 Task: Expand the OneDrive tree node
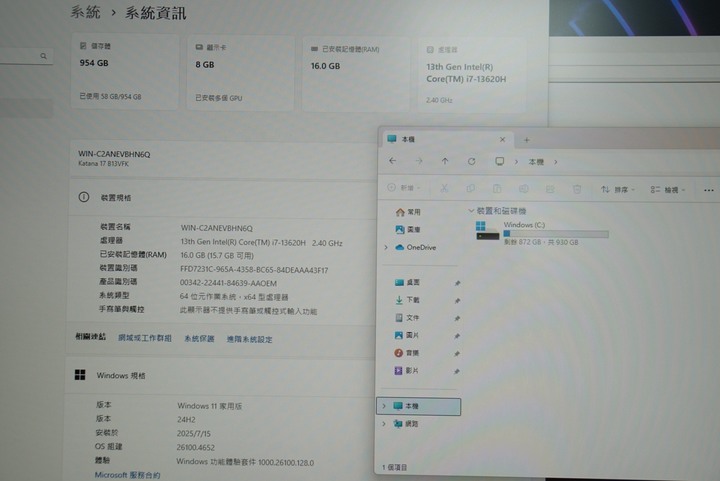386,247
